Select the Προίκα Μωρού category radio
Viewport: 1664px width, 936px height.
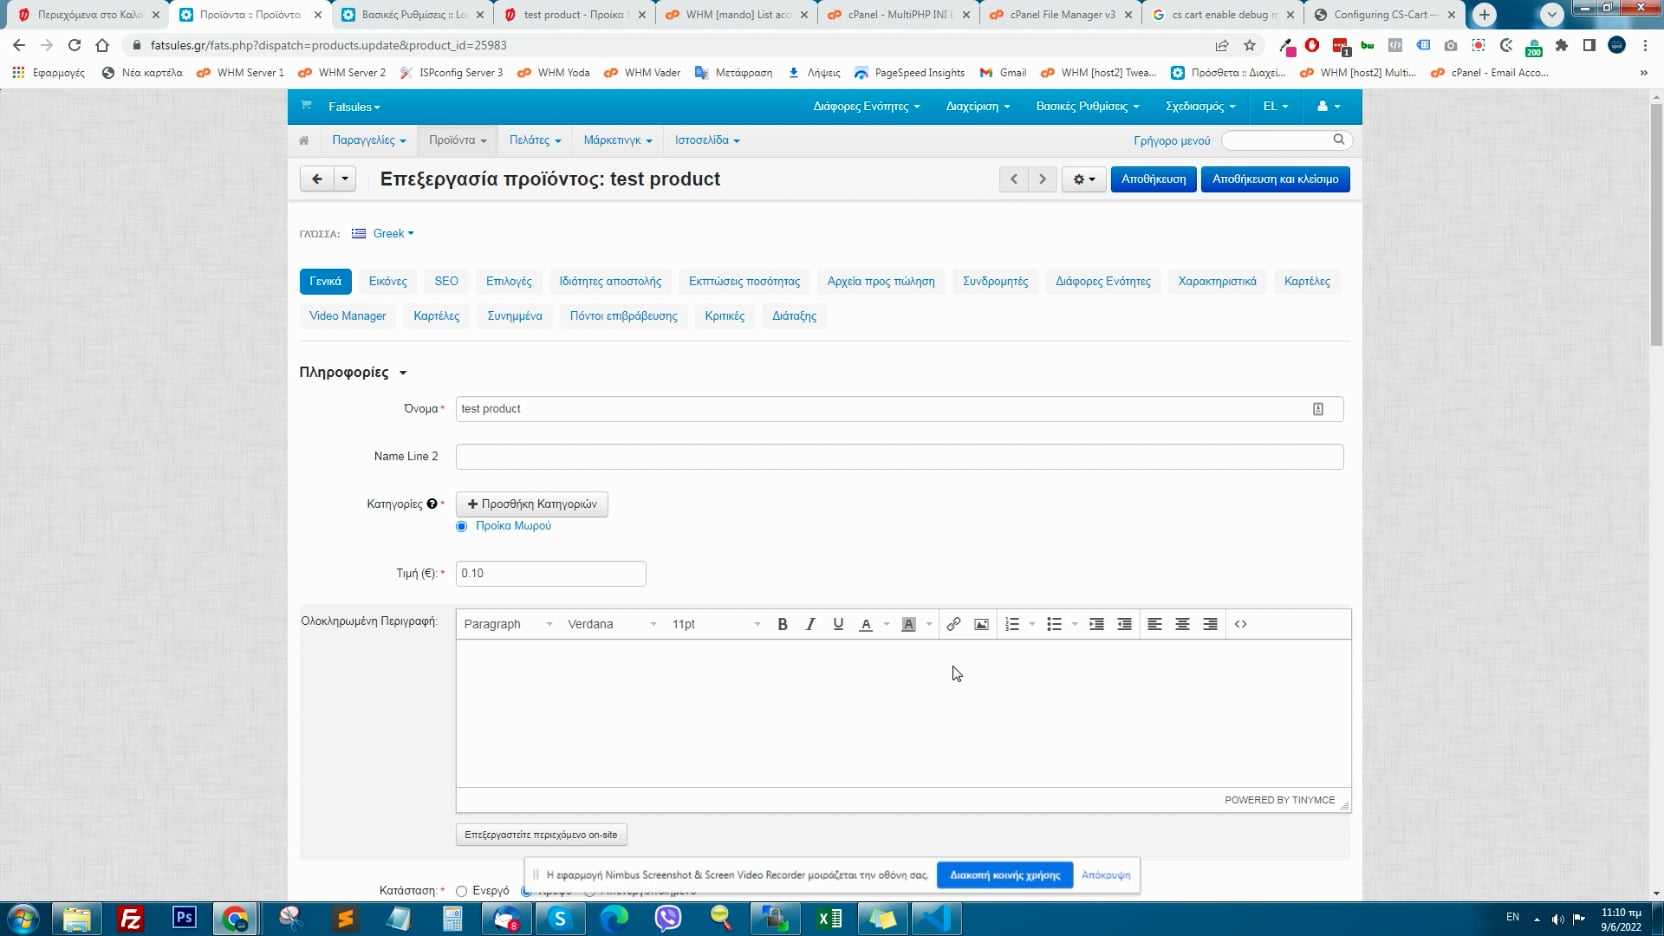461,526
